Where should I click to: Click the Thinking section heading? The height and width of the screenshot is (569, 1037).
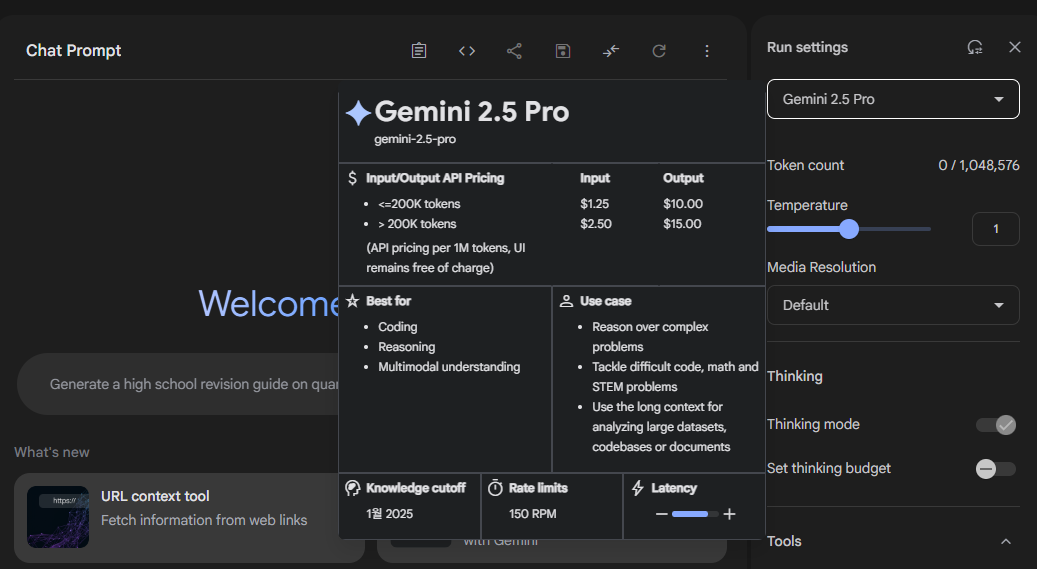794,376
